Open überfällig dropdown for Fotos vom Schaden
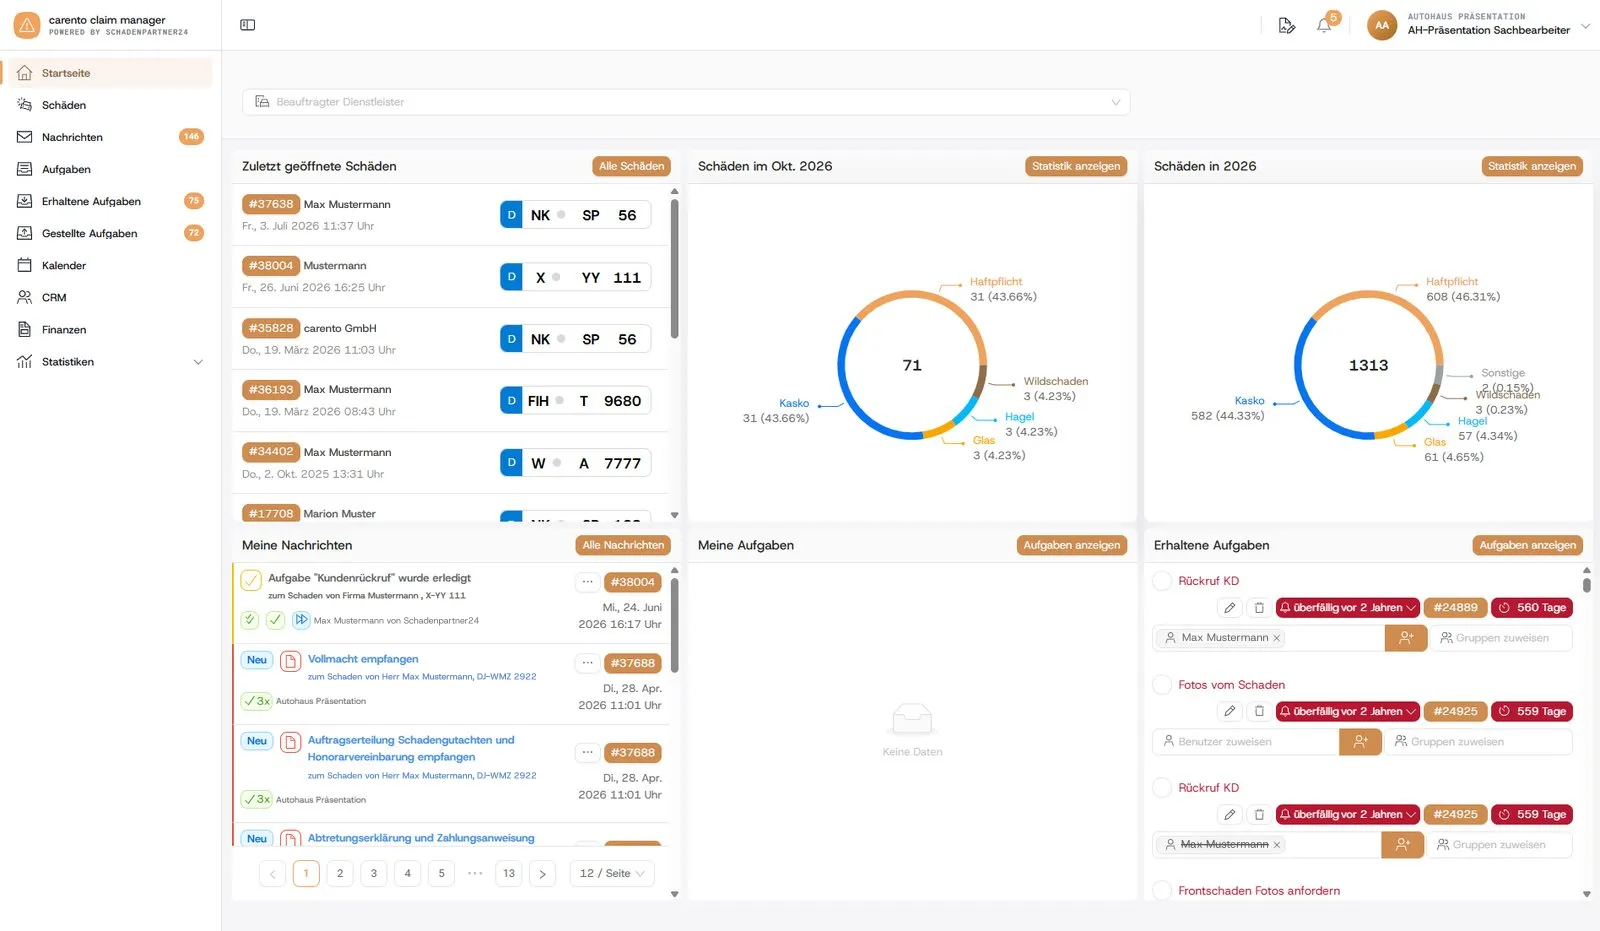 [x=1347, y=711]
